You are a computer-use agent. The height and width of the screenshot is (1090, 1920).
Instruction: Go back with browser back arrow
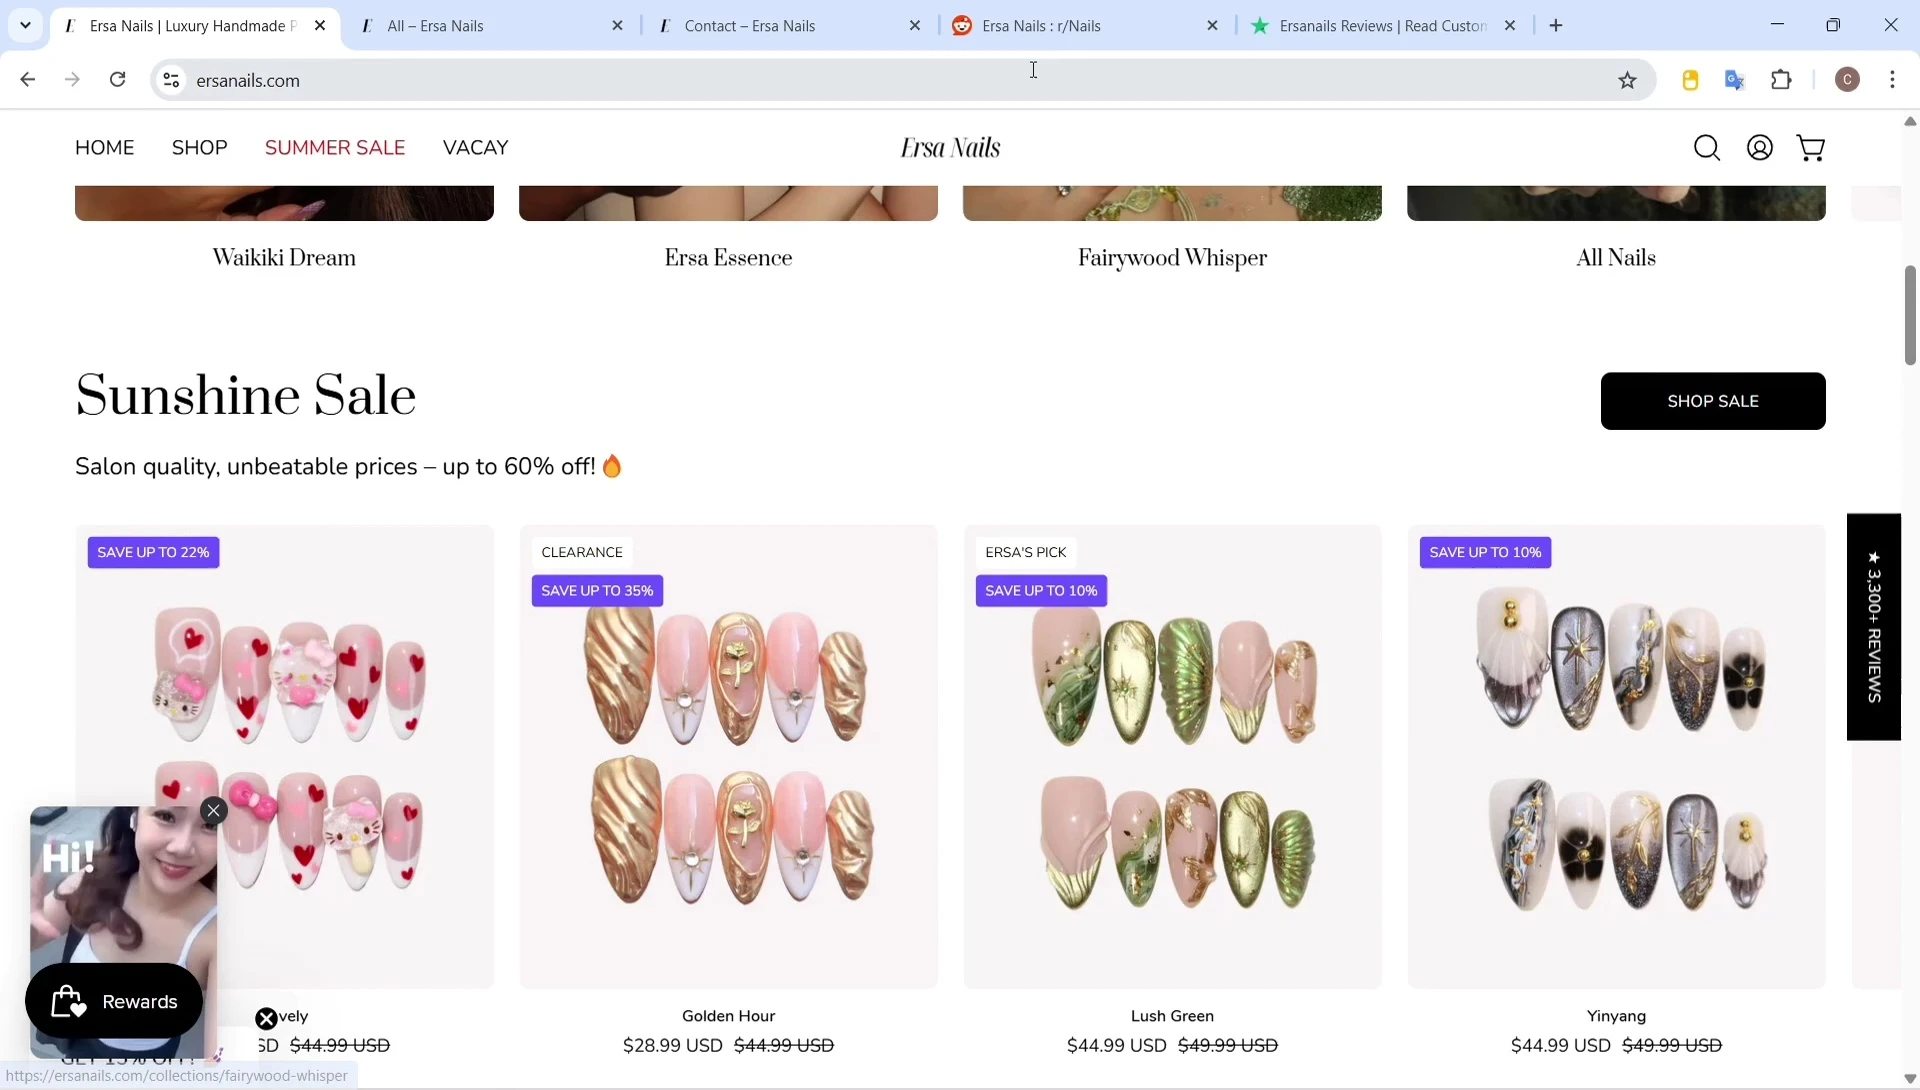pyautogui.click(x=27, y=80)
